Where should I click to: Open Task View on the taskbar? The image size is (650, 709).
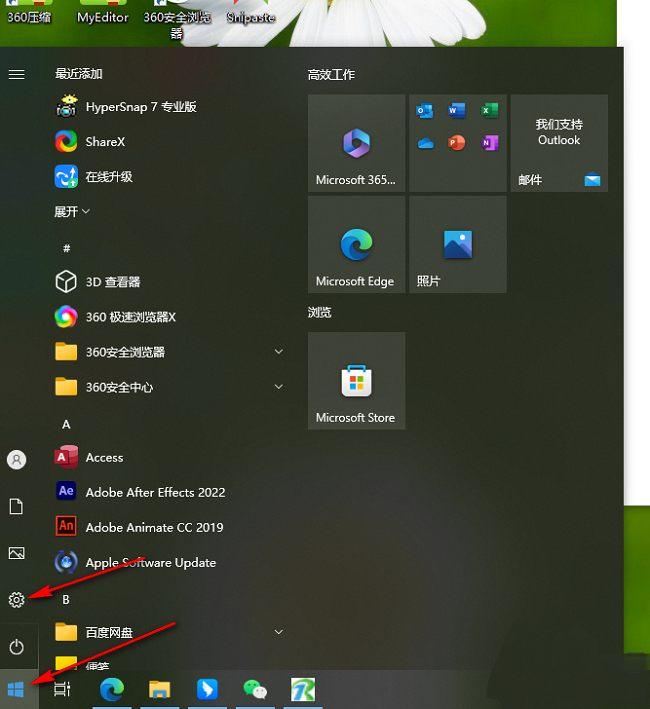(x=62, y=690)
